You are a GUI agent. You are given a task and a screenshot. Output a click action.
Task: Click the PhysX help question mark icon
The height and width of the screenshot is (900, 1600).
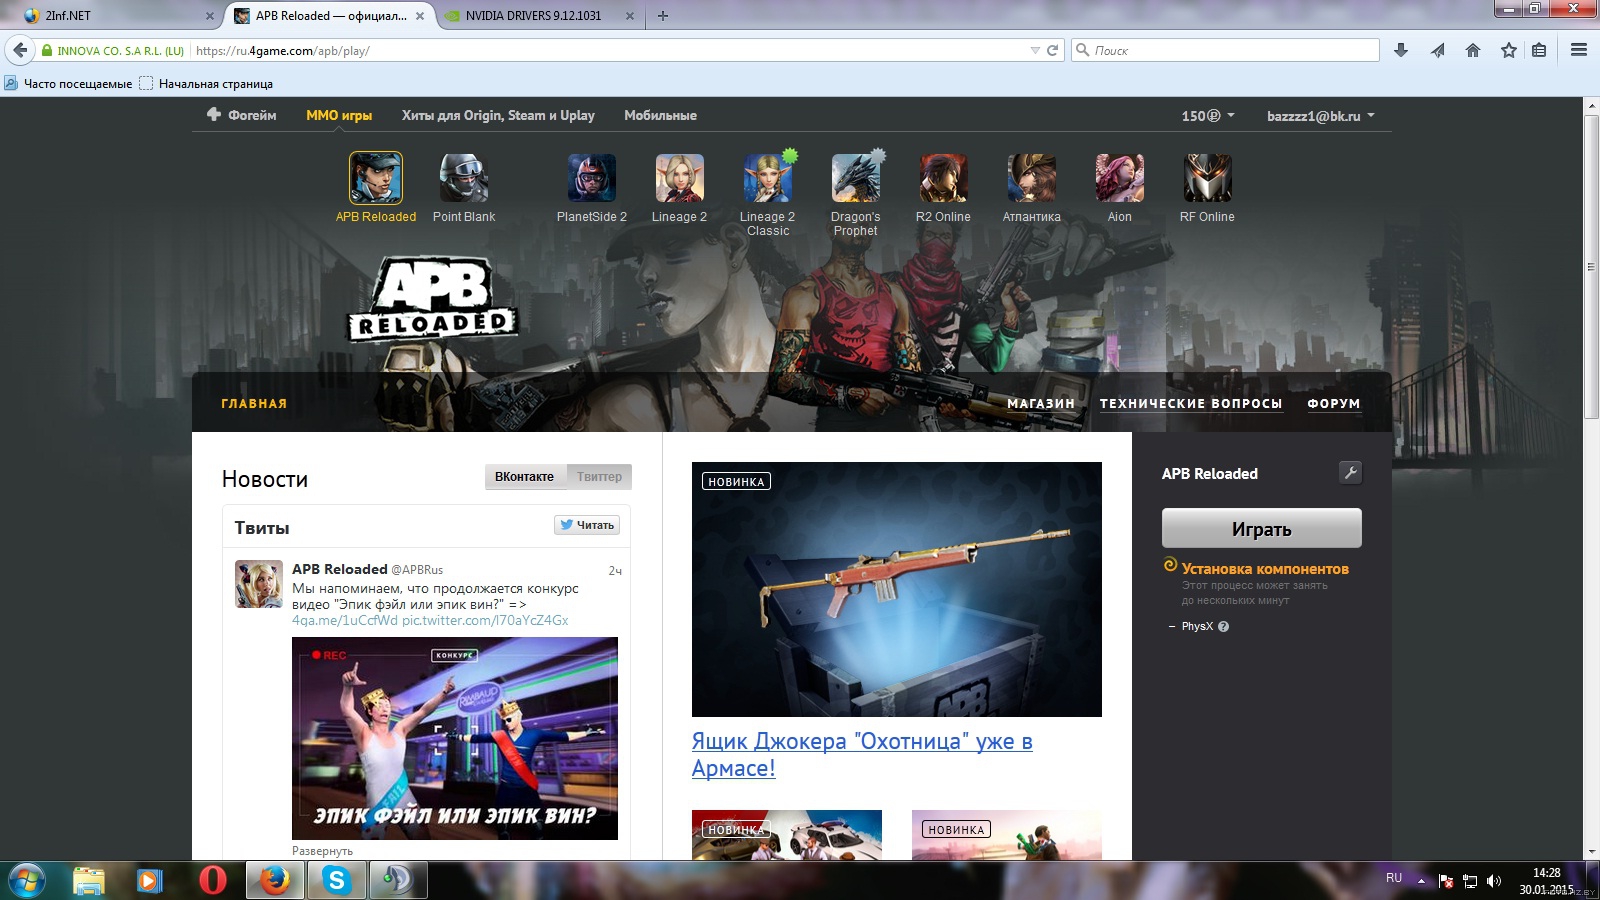(x=1223, y=627)
